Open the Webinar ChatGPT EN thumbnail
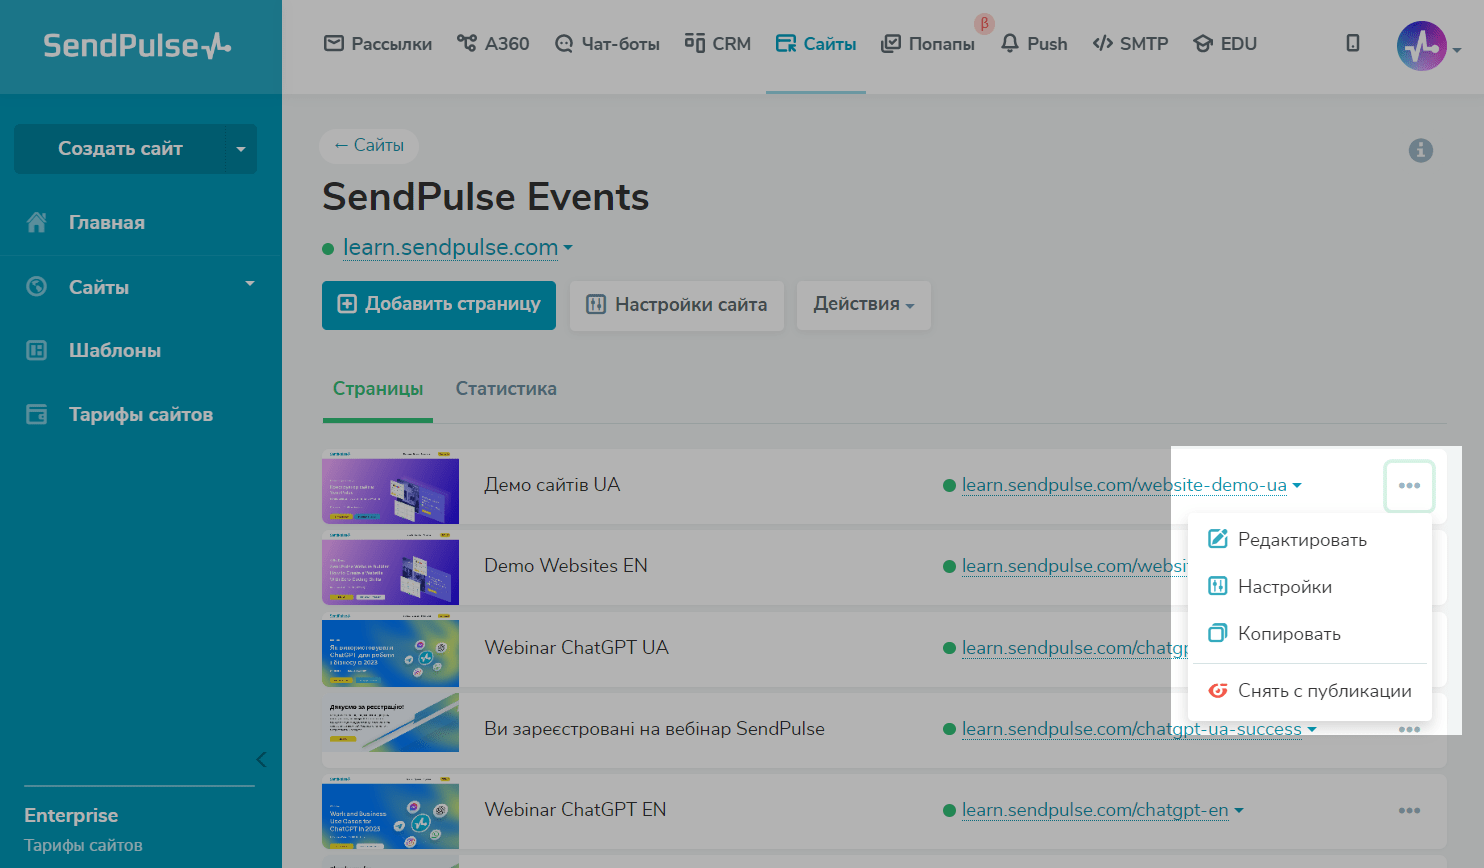 pos(391,812)
